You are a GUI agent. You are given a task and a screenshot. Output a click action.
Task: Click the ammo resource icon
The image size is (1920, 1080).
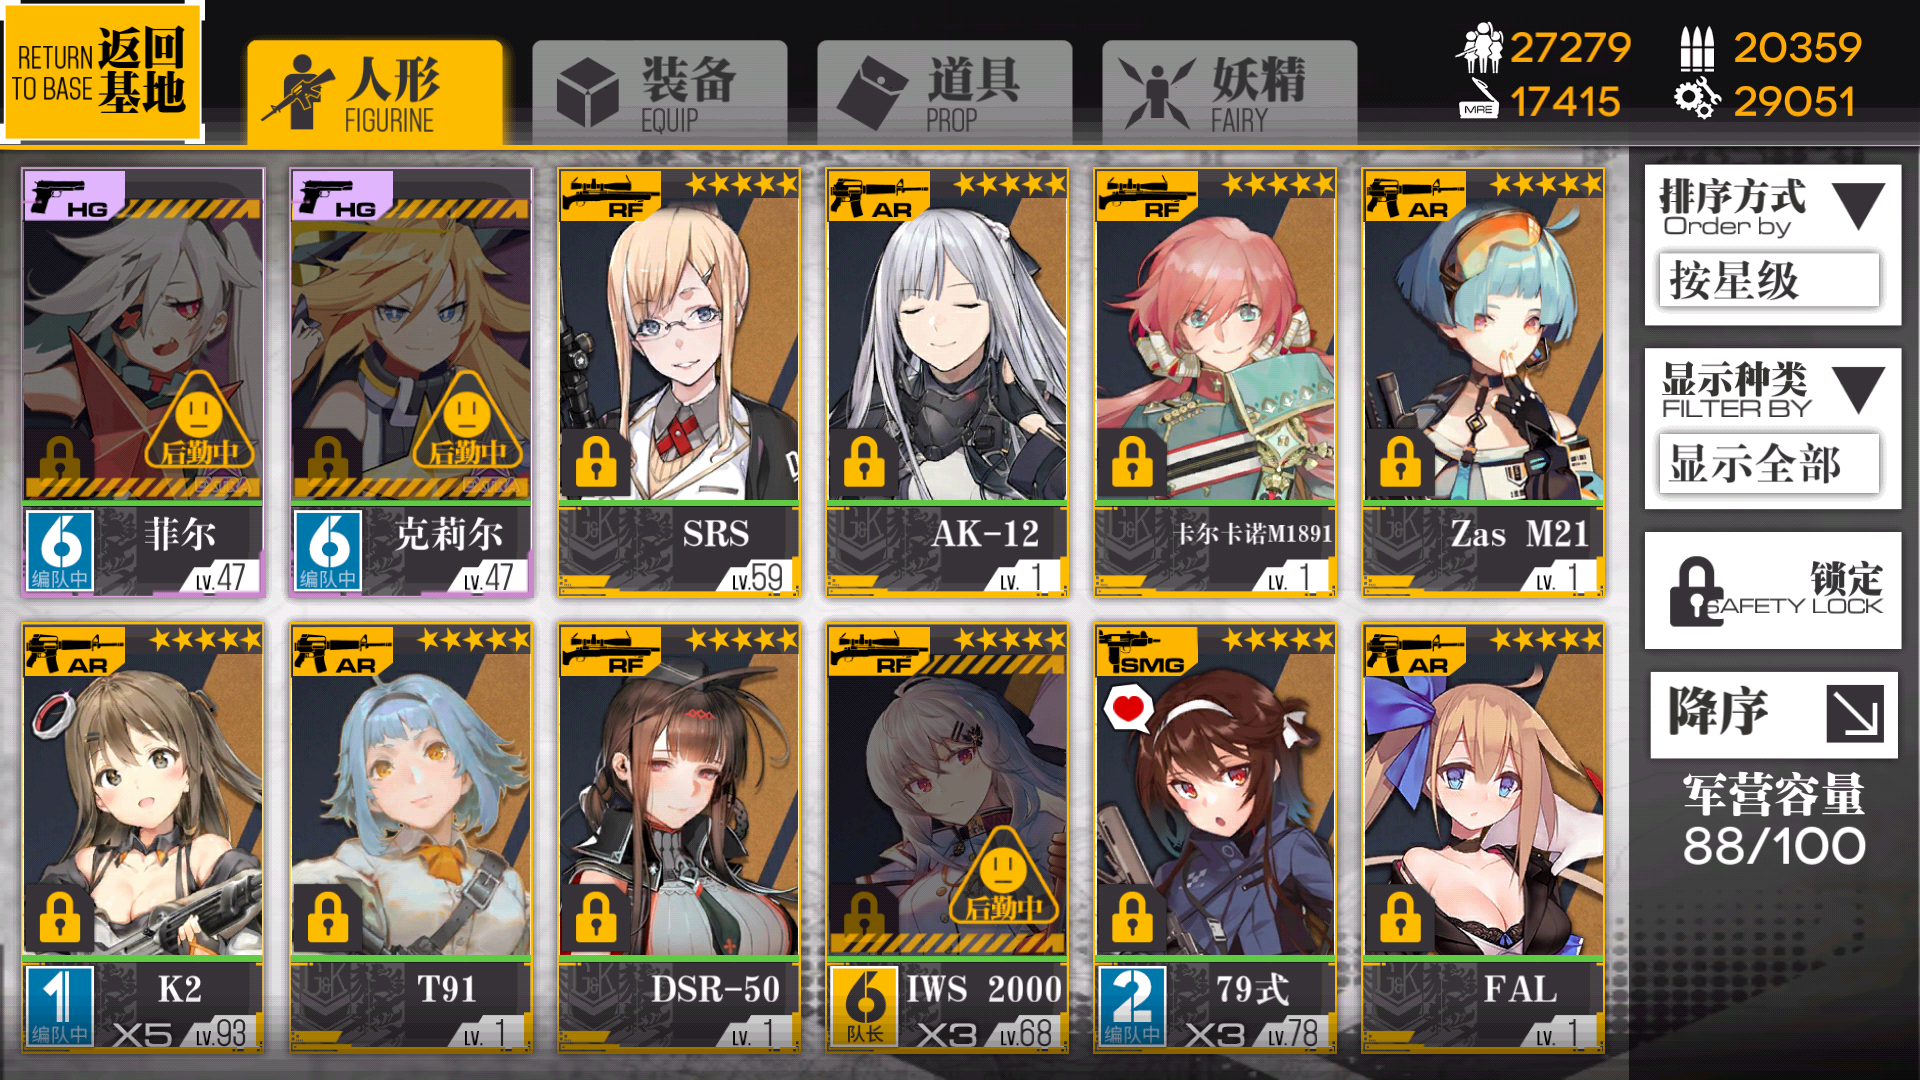click(x=1697, y=48)
